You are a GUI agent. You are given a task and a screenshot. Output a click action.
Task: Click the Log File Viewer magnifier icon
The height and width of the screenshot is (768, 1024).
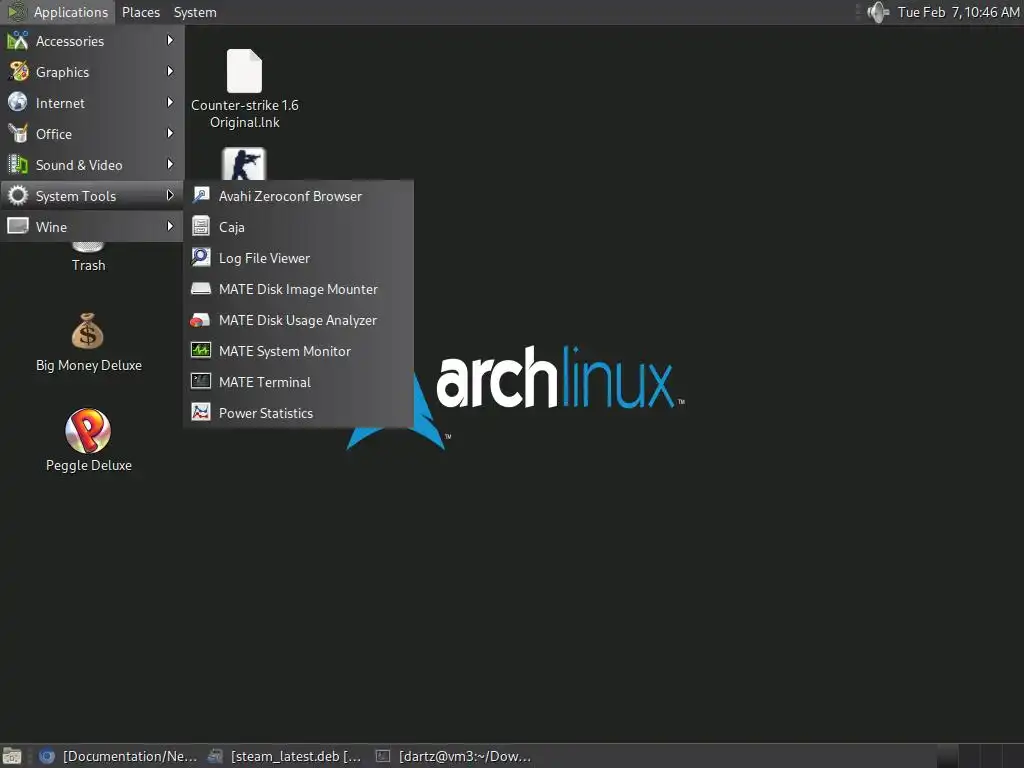[x=200, y=257]
